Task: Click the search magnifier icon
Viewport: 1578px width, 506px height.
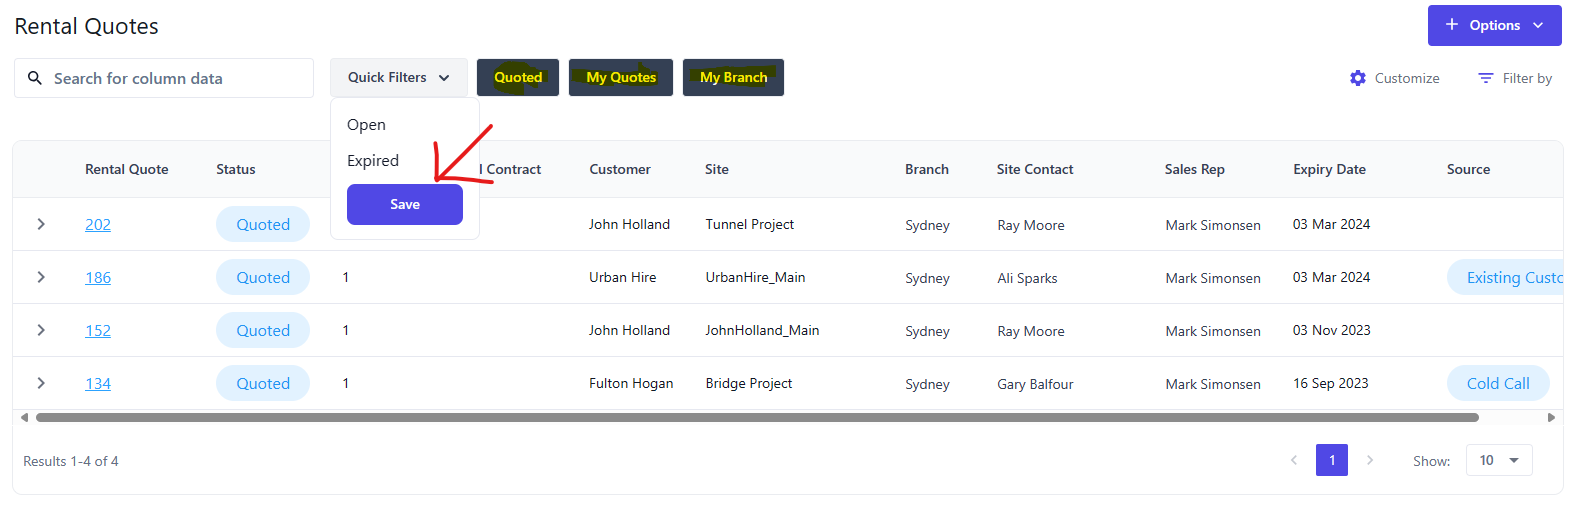Action: coord(35,78)
